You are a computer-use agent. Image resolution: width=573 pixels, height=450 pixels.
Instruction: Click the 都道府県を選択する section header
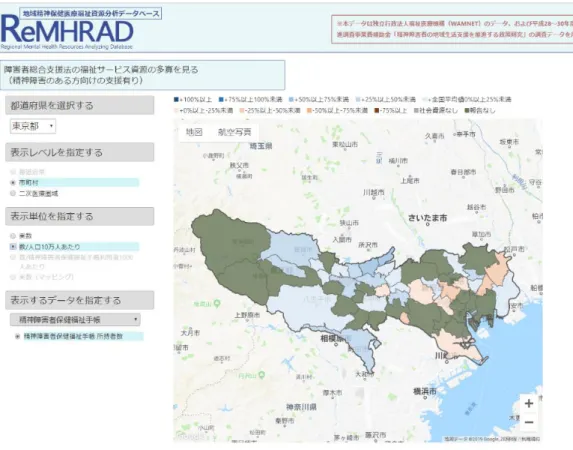click(80, 106)
